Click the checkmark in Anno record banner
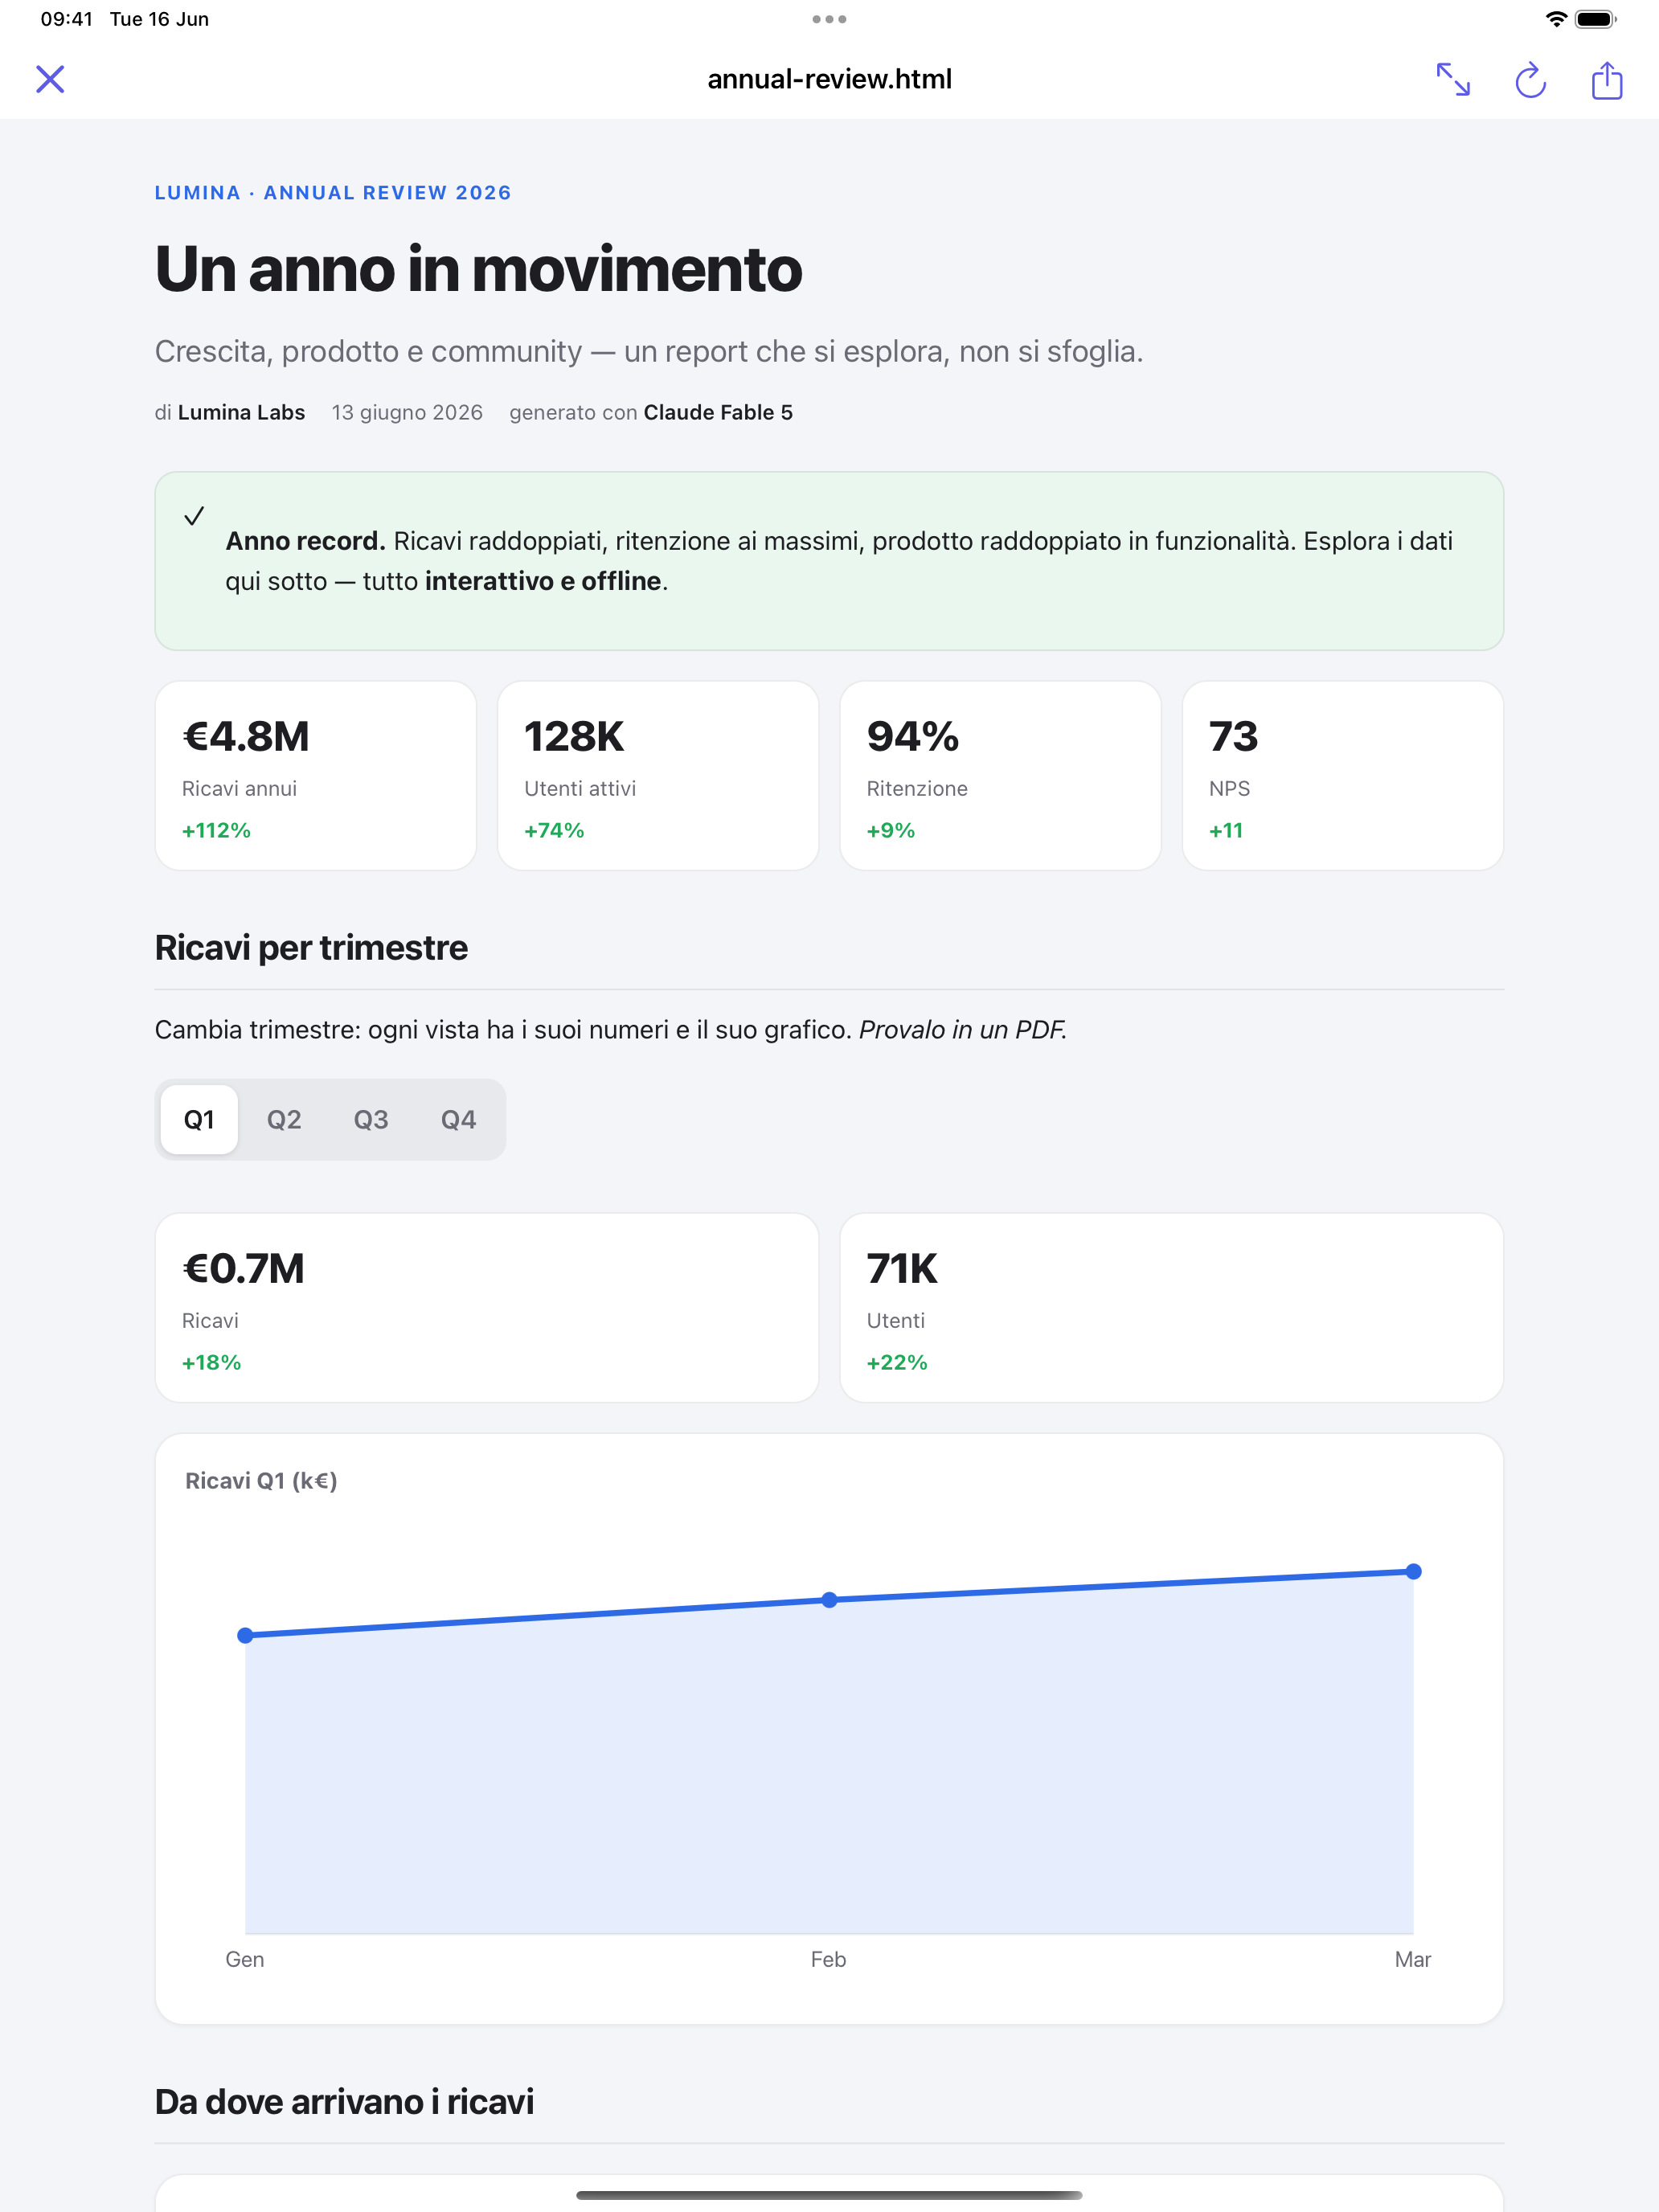This screenshot has width=1659, height=2212. point(194,516)
